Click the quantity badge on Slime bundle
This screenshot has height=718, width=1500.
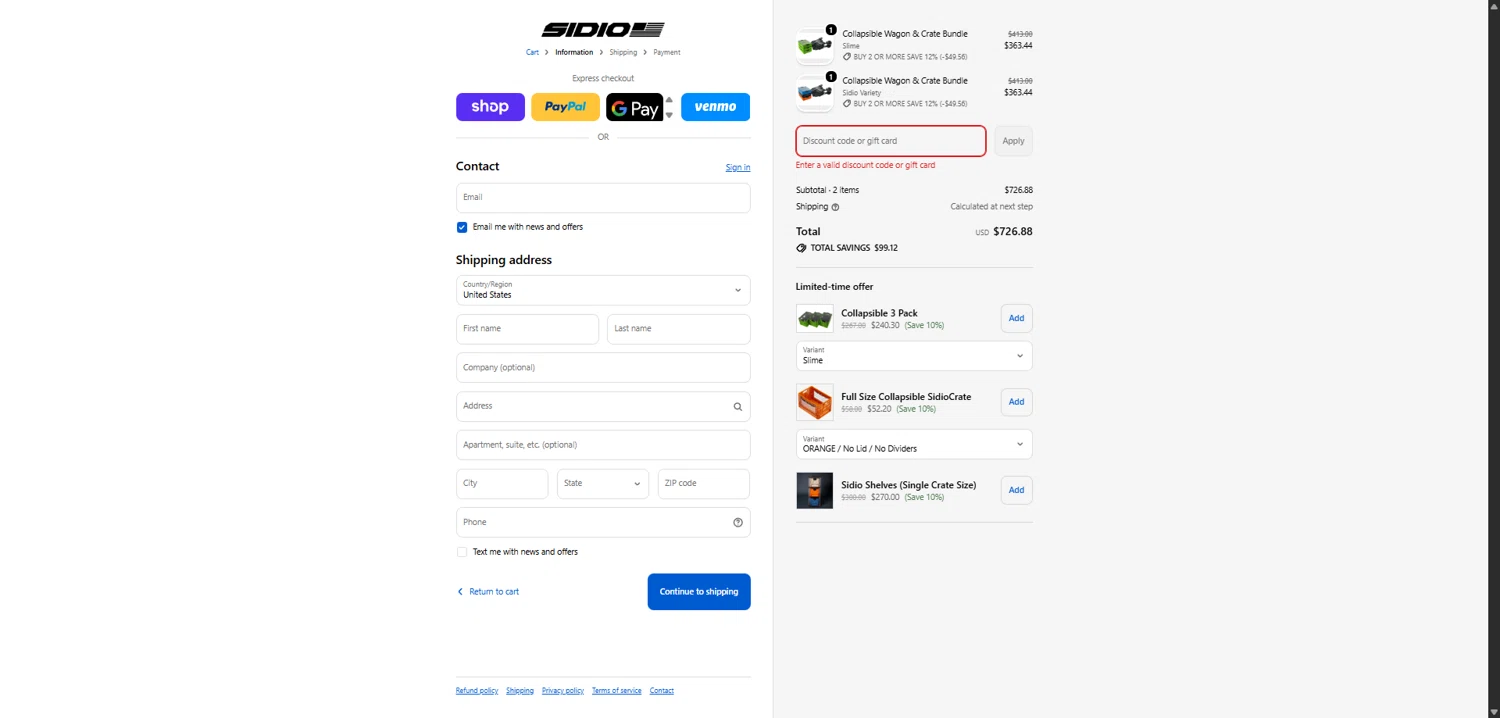click(831, 30)
